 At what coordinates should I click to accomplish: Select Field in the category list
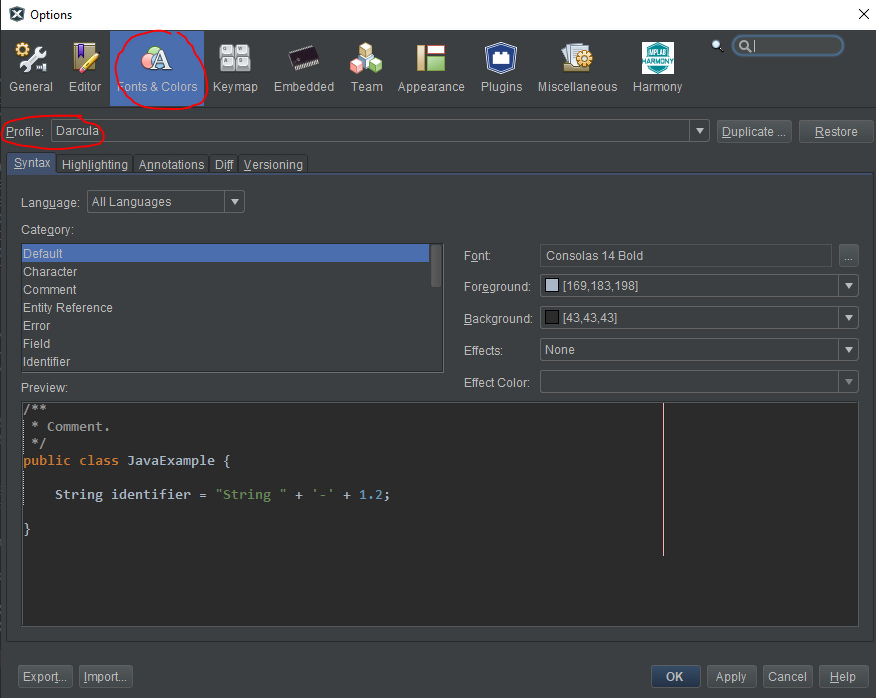(x=225, y=343)
